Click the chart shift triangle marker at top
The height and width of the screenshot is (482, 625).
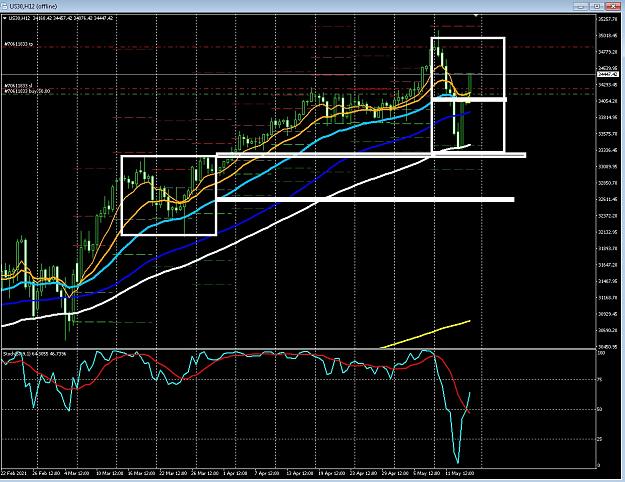click(476, 15)
